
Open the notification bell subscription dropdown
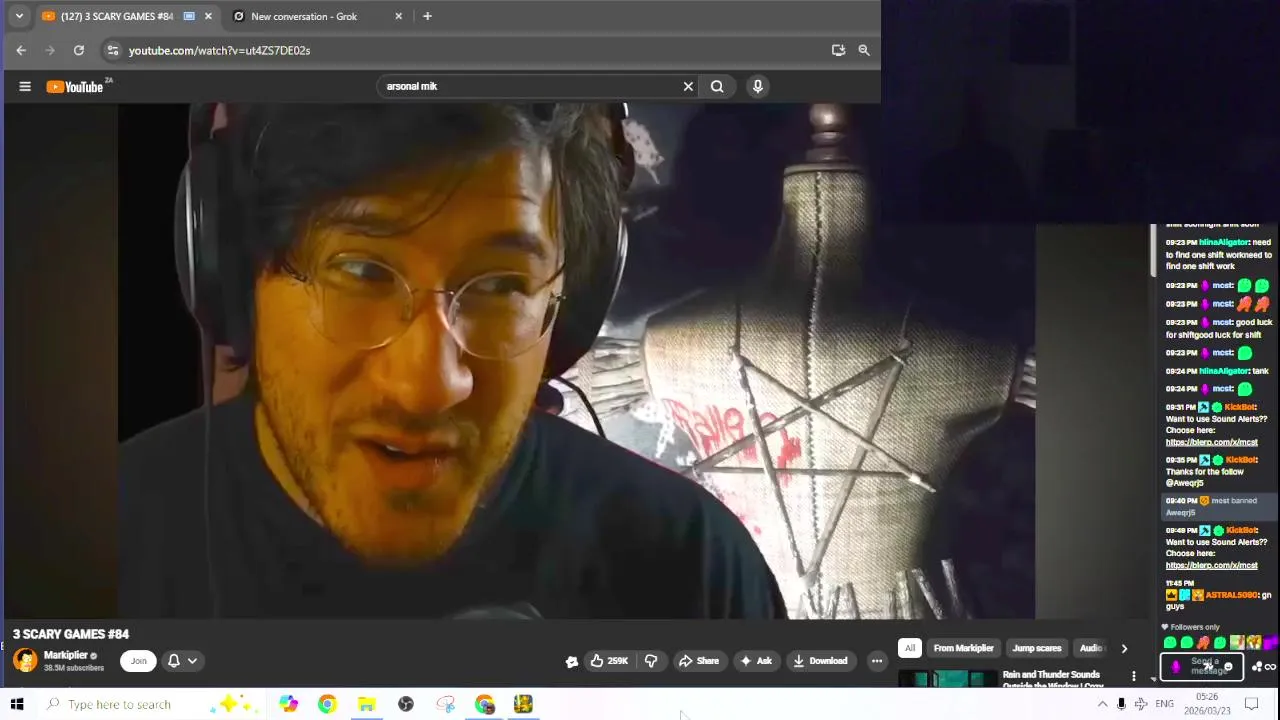tap(182, 660)
